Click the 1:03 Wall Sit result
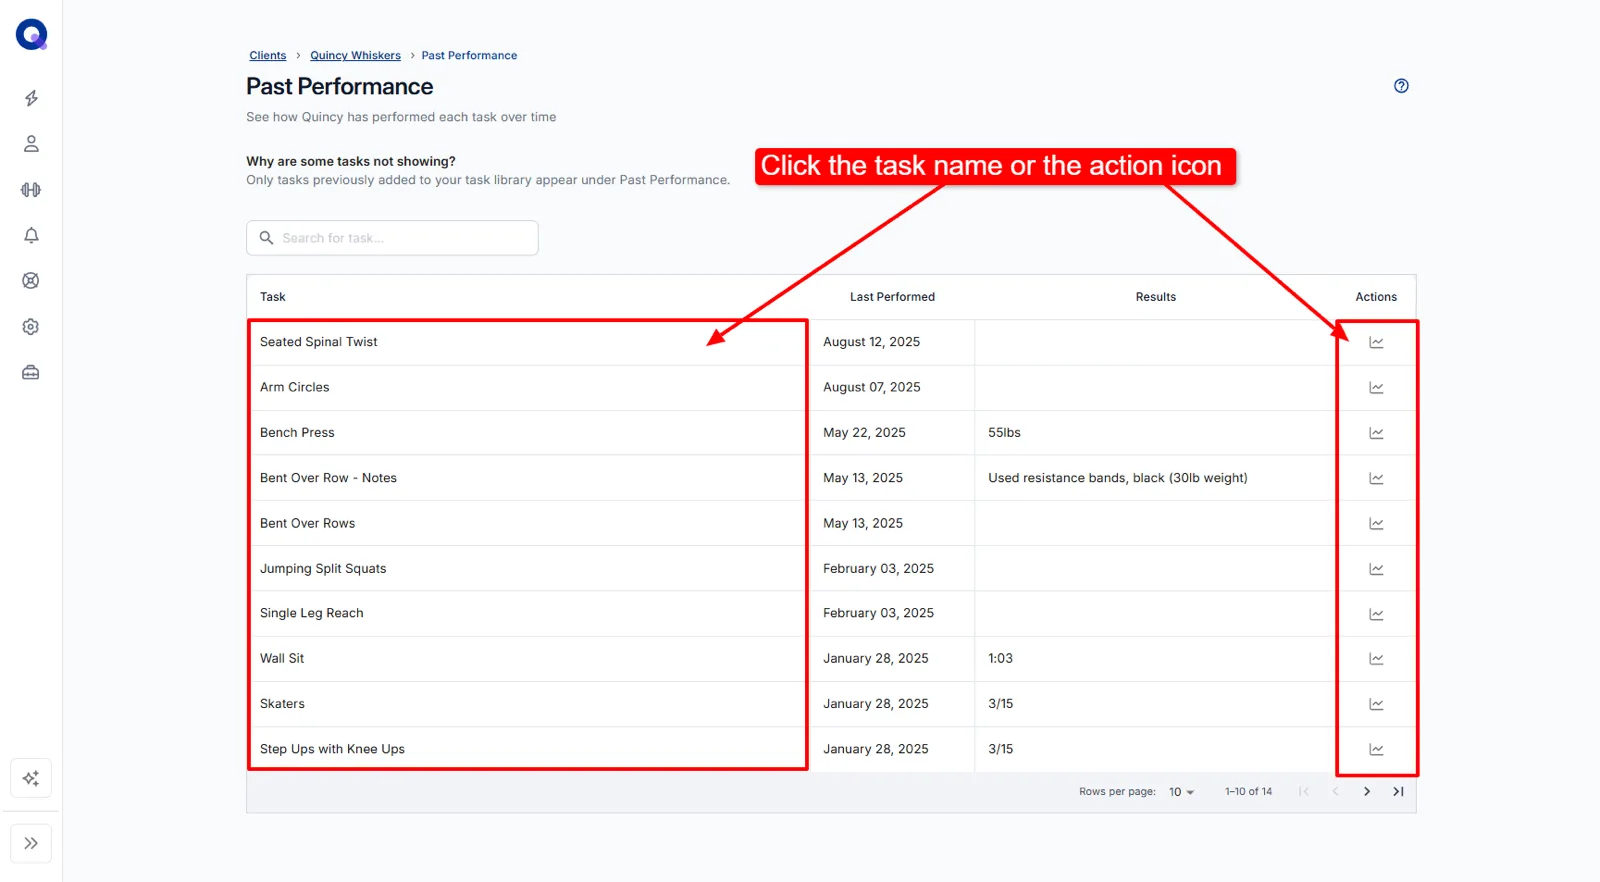 (x=1000, y=658)
